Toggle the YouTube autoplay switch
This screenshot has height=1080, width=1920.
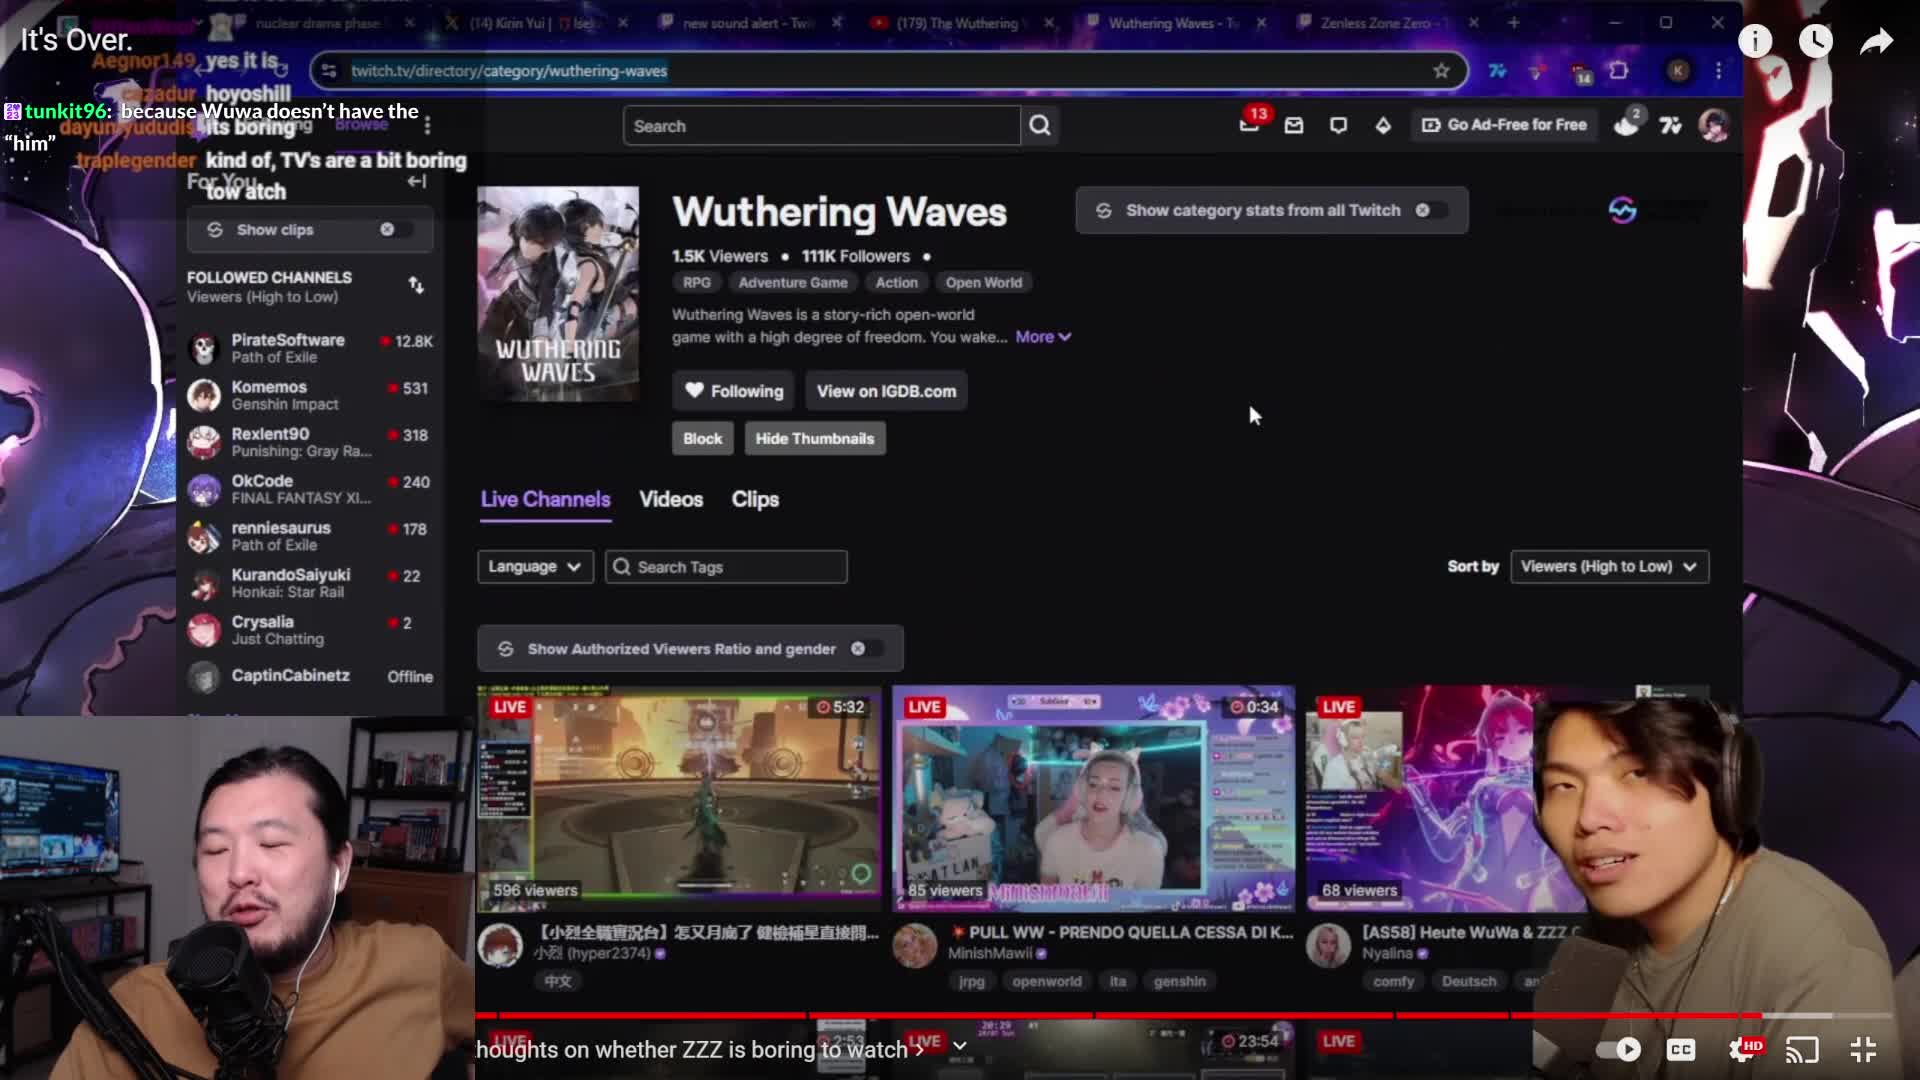(1618, 1049)
